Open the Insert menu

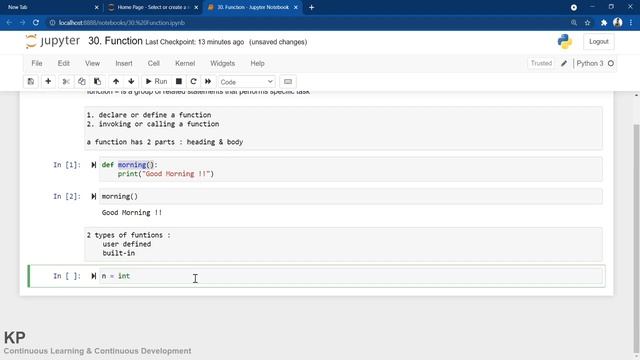point(124,63)
